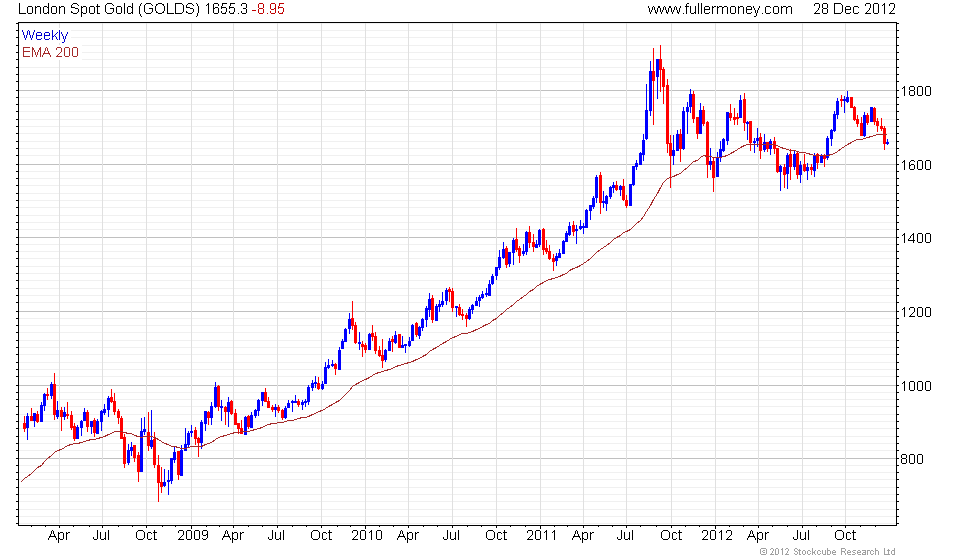The width and height of the screenshot is (980, 560).
Task: Click the 1000 price axis label
Action: 916,386
